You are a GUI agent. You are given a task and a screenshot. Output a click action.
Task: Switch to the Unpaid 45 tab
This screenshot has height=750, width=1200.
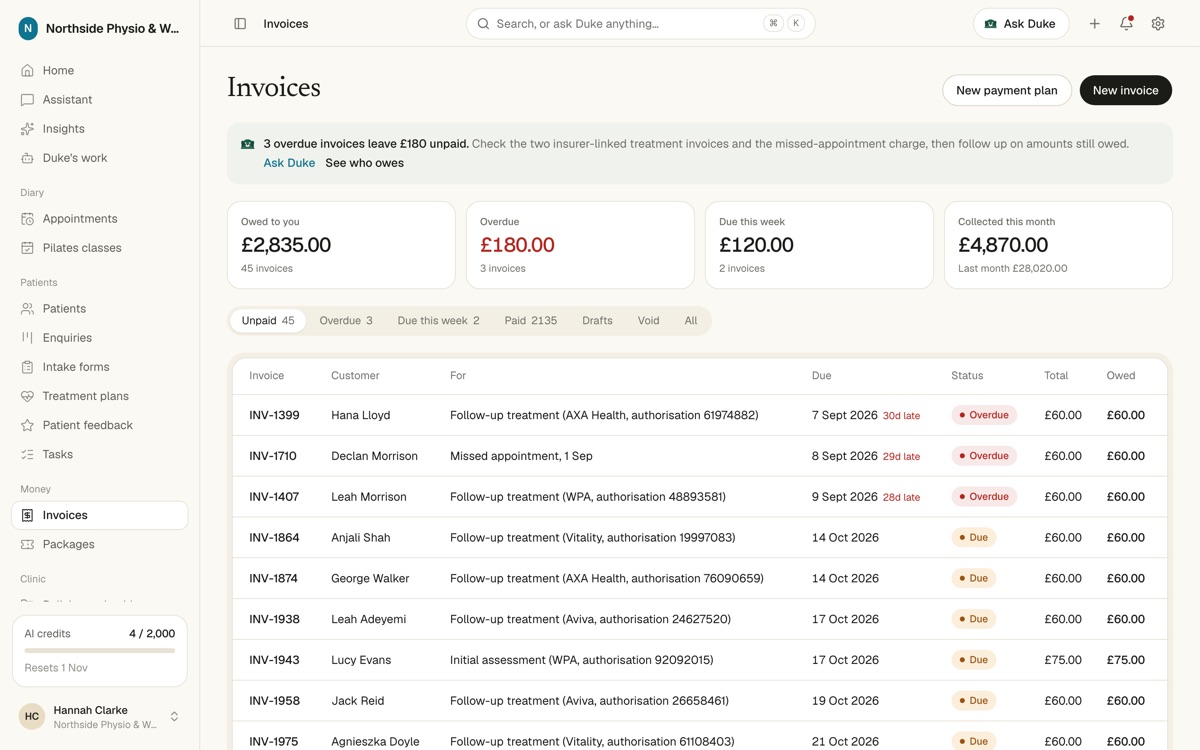[268, 321]
